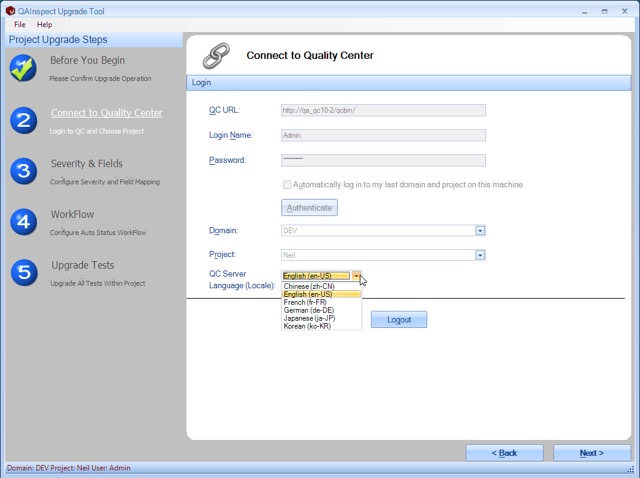
Task: Click the Before You Begin step title
Action: pyautogui.click(x=87, y=60)
